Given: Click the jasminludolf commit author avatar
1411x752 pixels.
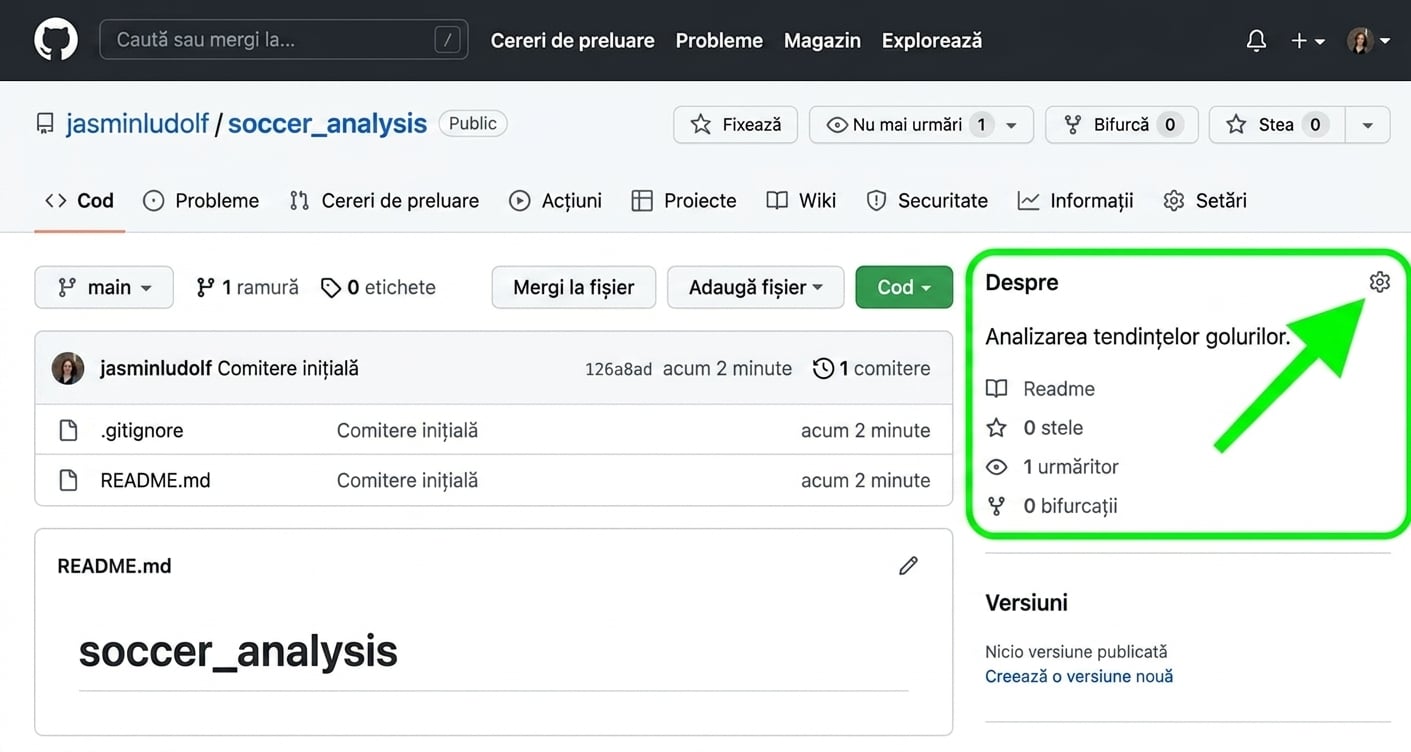Looking at the screenshot, I should (68, 369).
